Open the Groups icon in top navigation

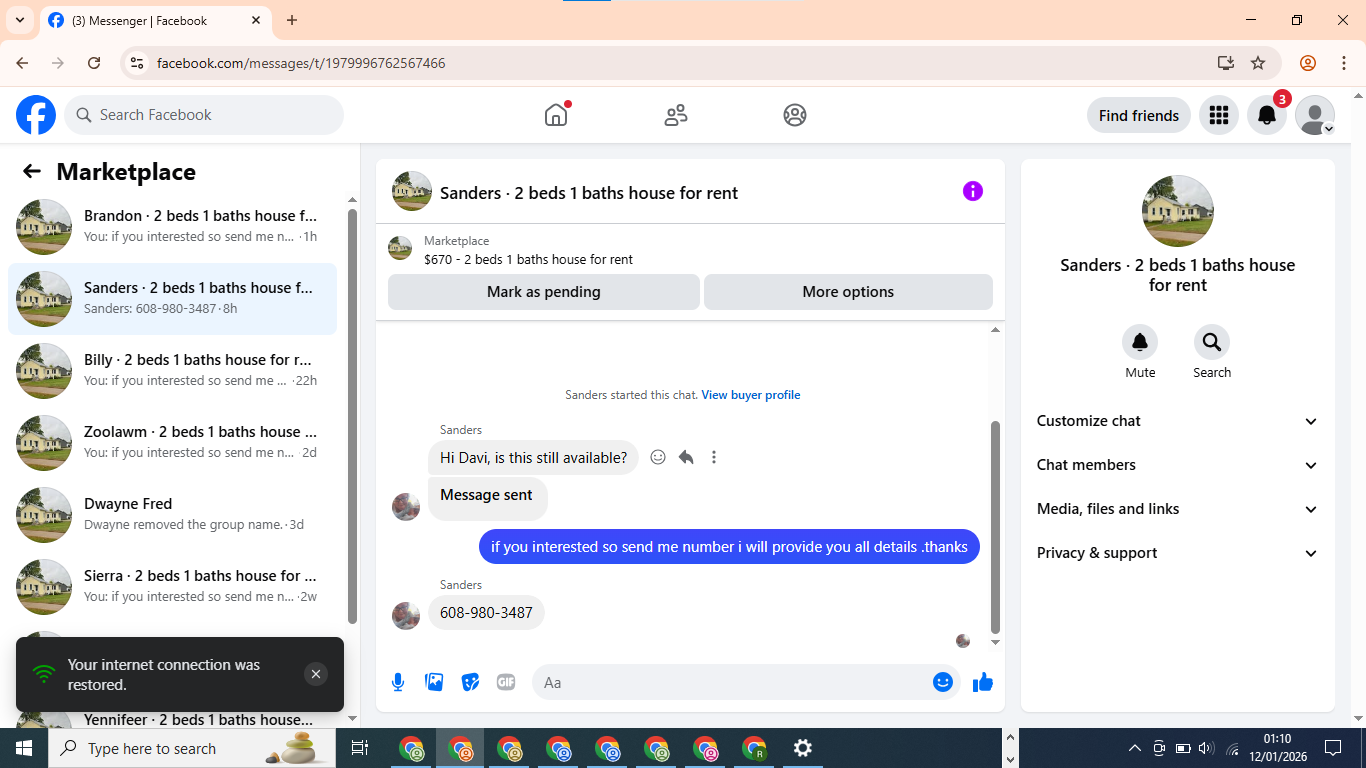click(795, 115)
